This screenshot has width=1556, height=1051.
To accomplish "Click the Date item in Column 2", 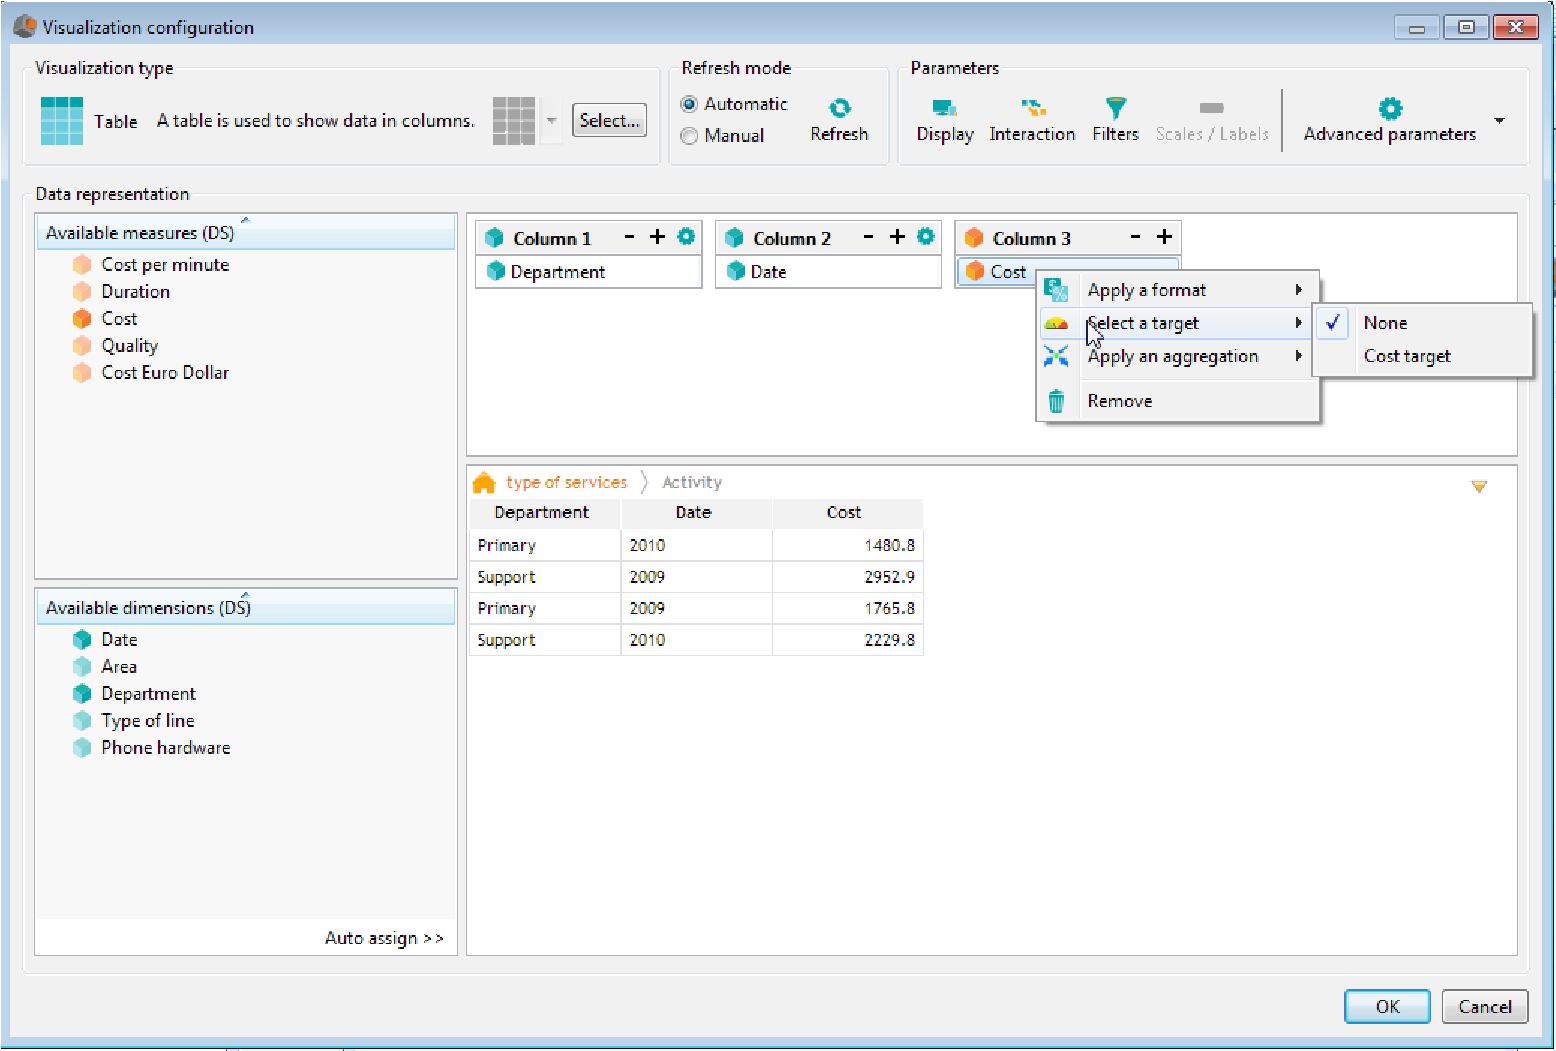I will point(829,272).
